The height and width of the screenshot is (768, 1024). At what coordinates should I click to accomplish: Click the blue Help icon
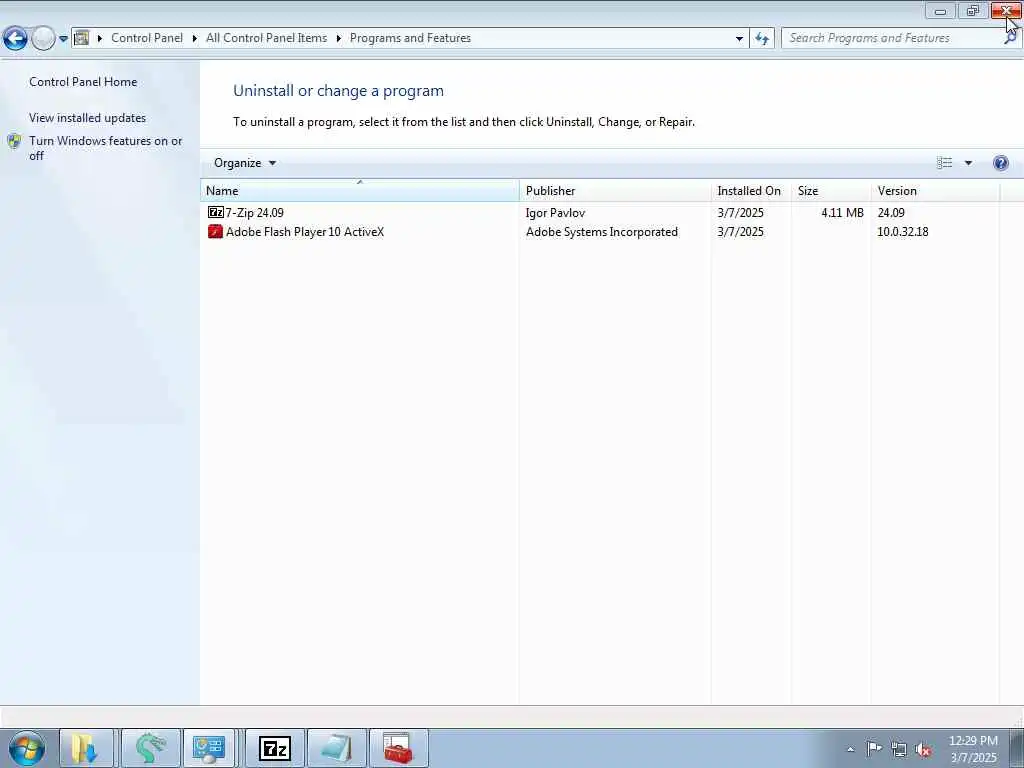(x=1000, y=163)
